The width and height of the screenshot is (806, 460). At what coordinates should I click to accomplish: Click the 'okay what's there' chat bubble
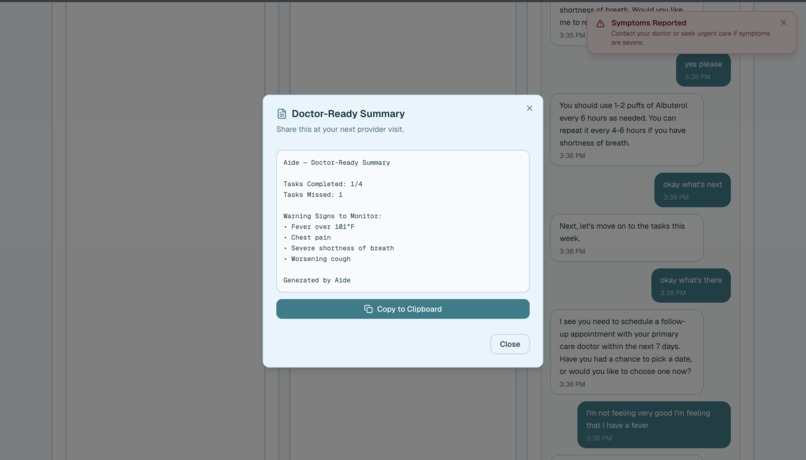[x=691, y=285]
